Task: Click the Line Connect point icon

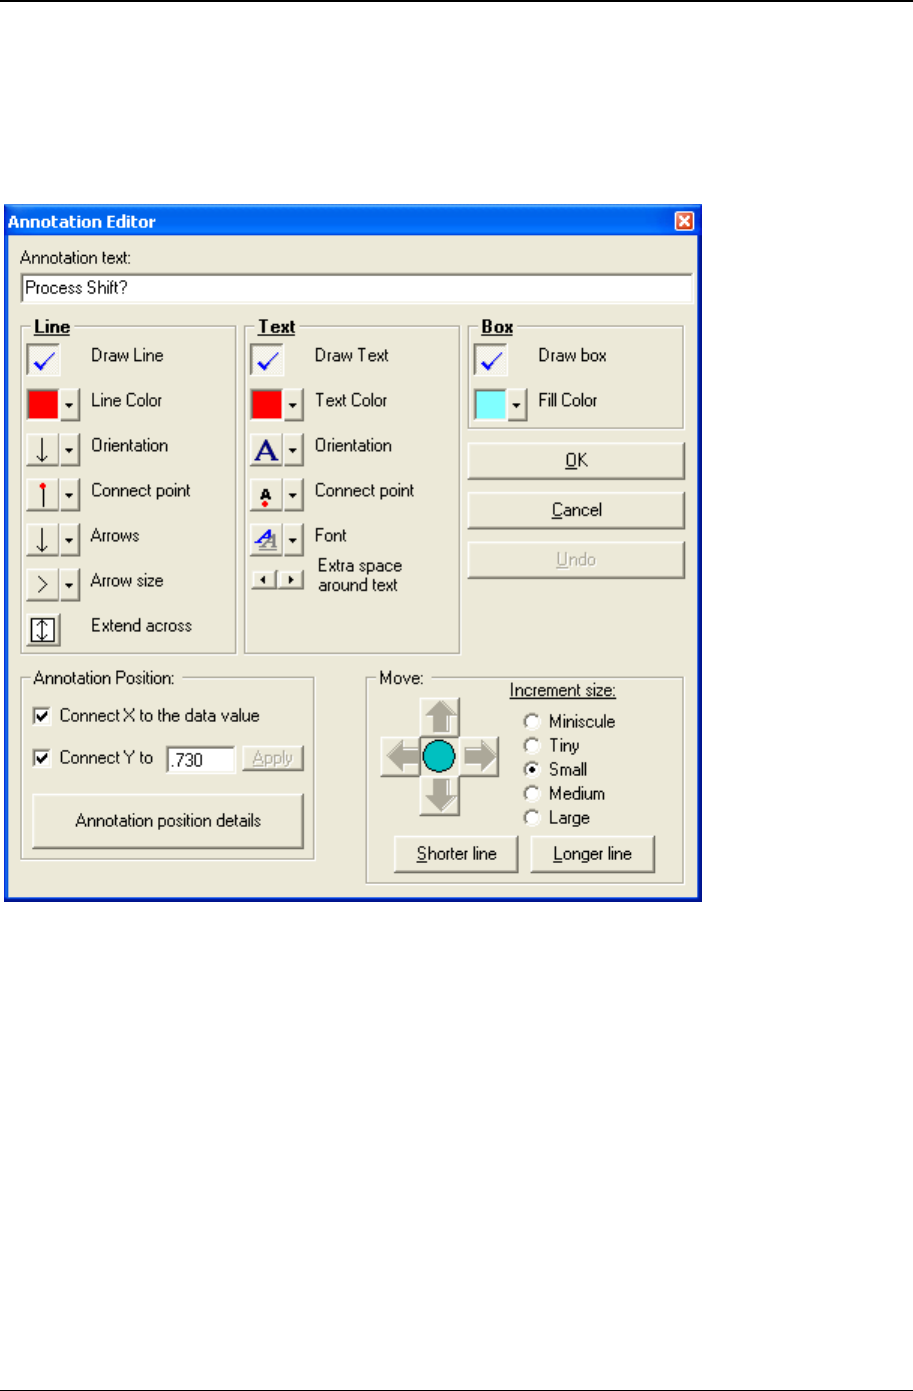Action: tap(42, 495)
